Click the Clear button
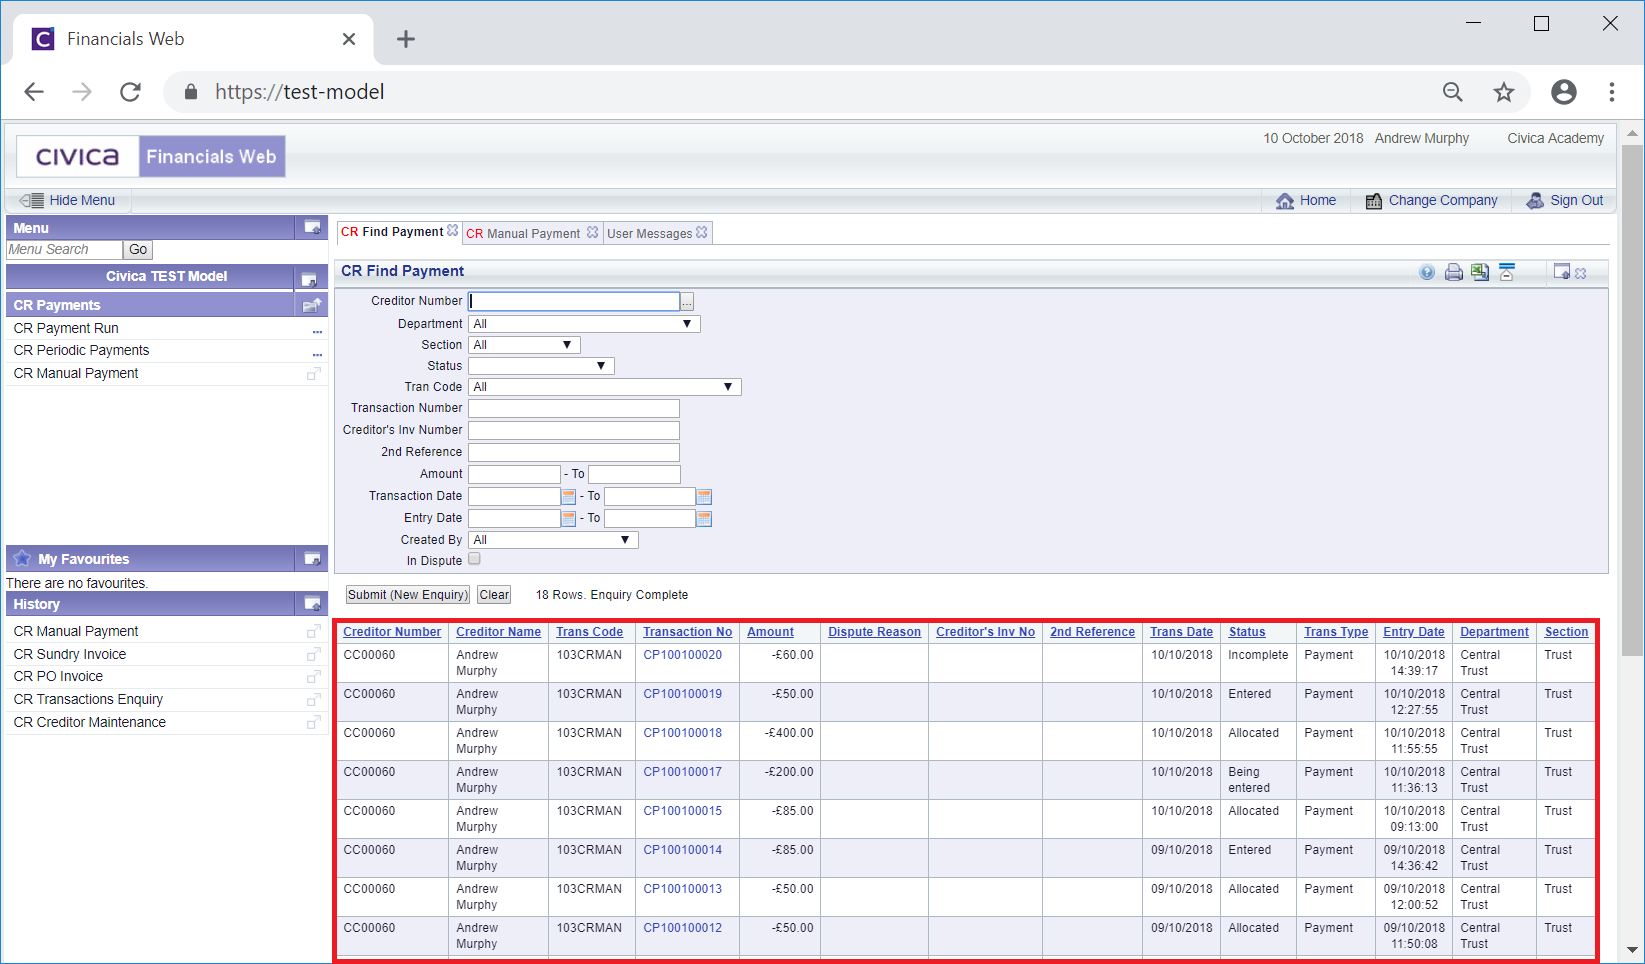1645x964 pixels. 494,595
